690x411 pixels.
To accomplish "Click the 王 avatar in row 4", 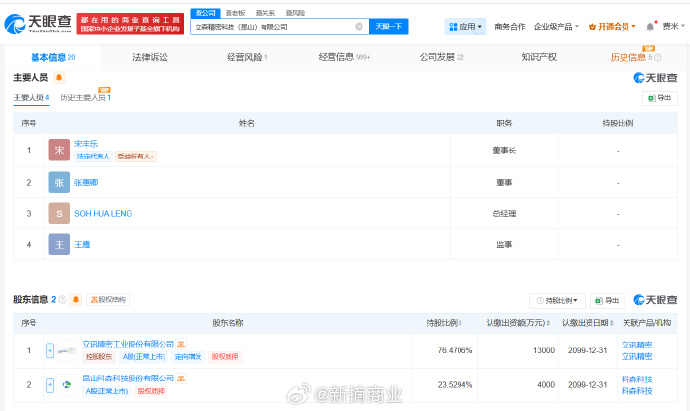I will 59,245.
